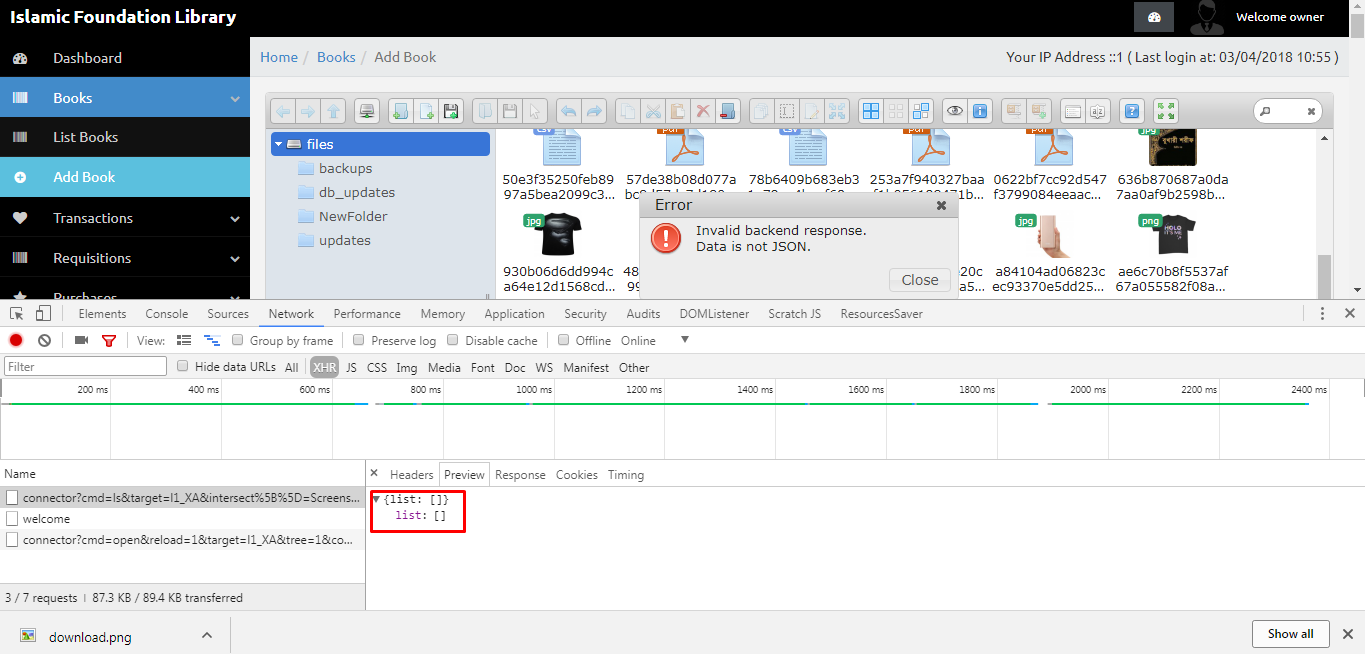Screen dimensions: 1365x654
Task: Open the network requests filter funnel icon
Action: 110,340
